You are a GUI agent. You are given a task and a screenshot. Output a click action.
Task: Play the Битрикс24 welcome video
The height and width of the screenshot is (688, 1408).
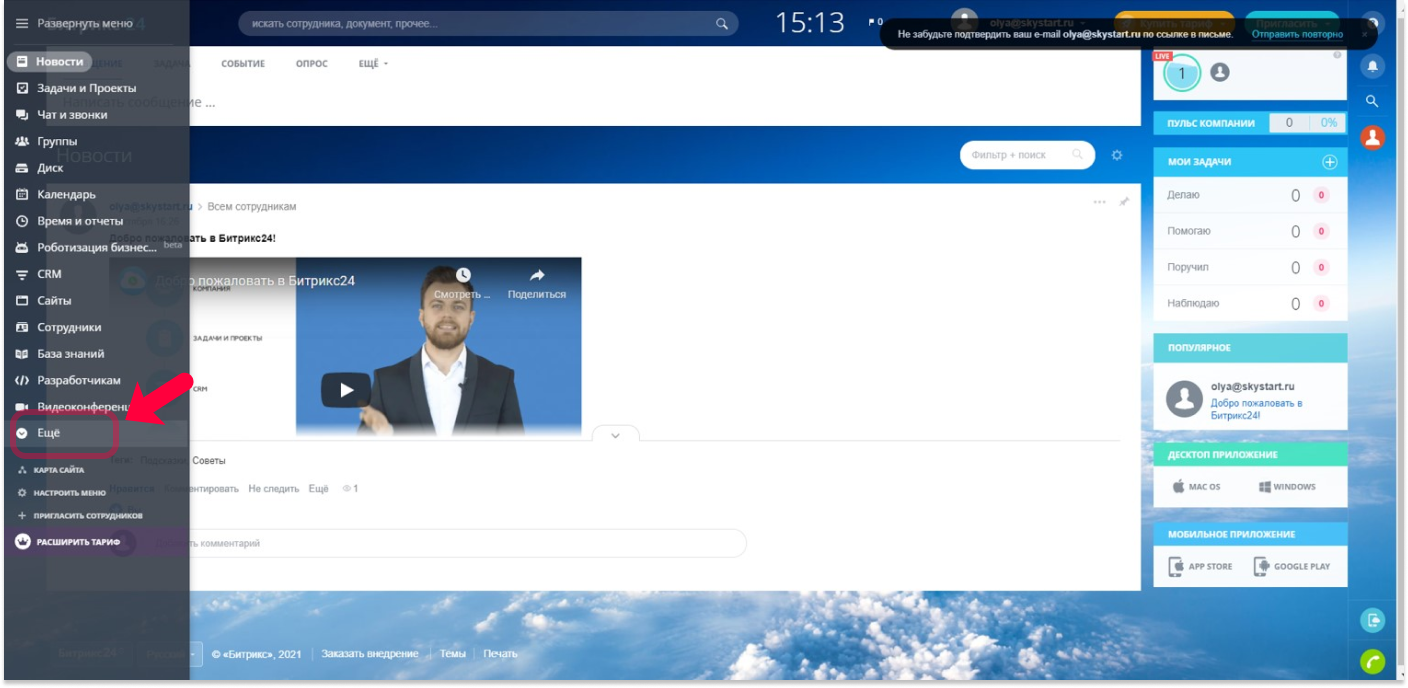tap(346, 390)
